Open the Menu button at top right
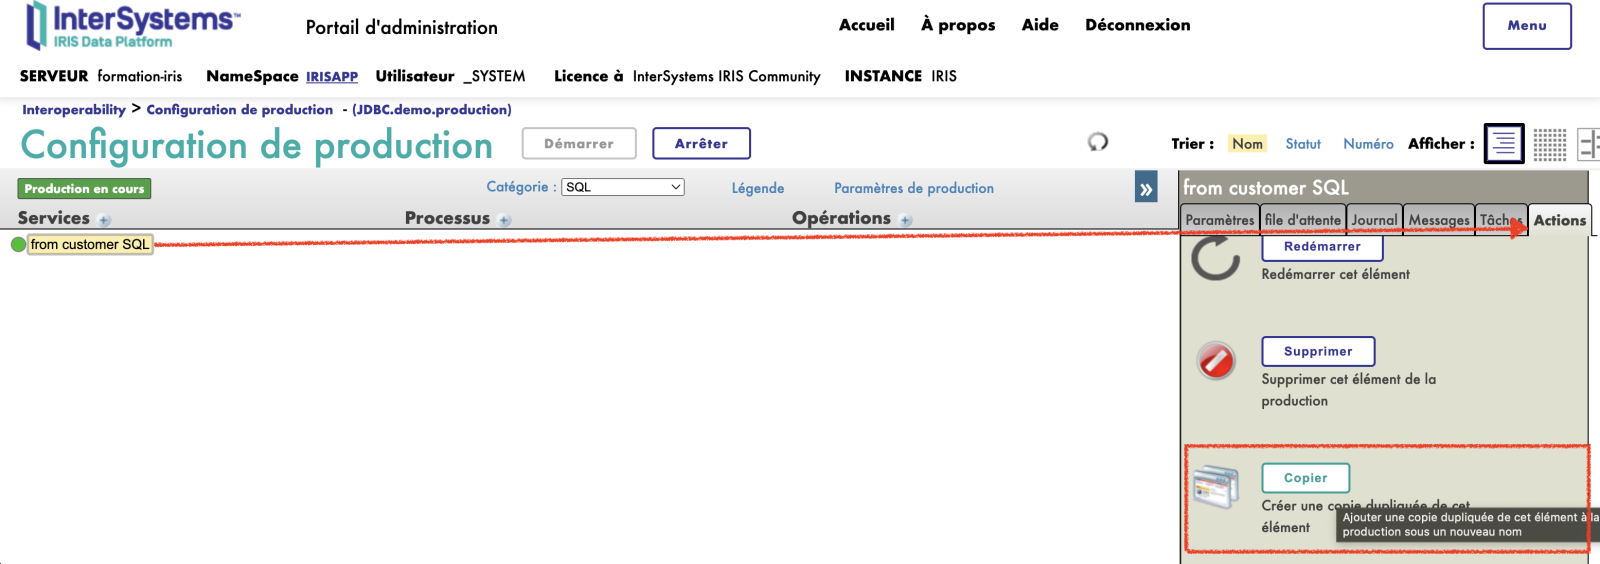The image size is (1600, 564). pyautogui.click(x=1526, y=26)
